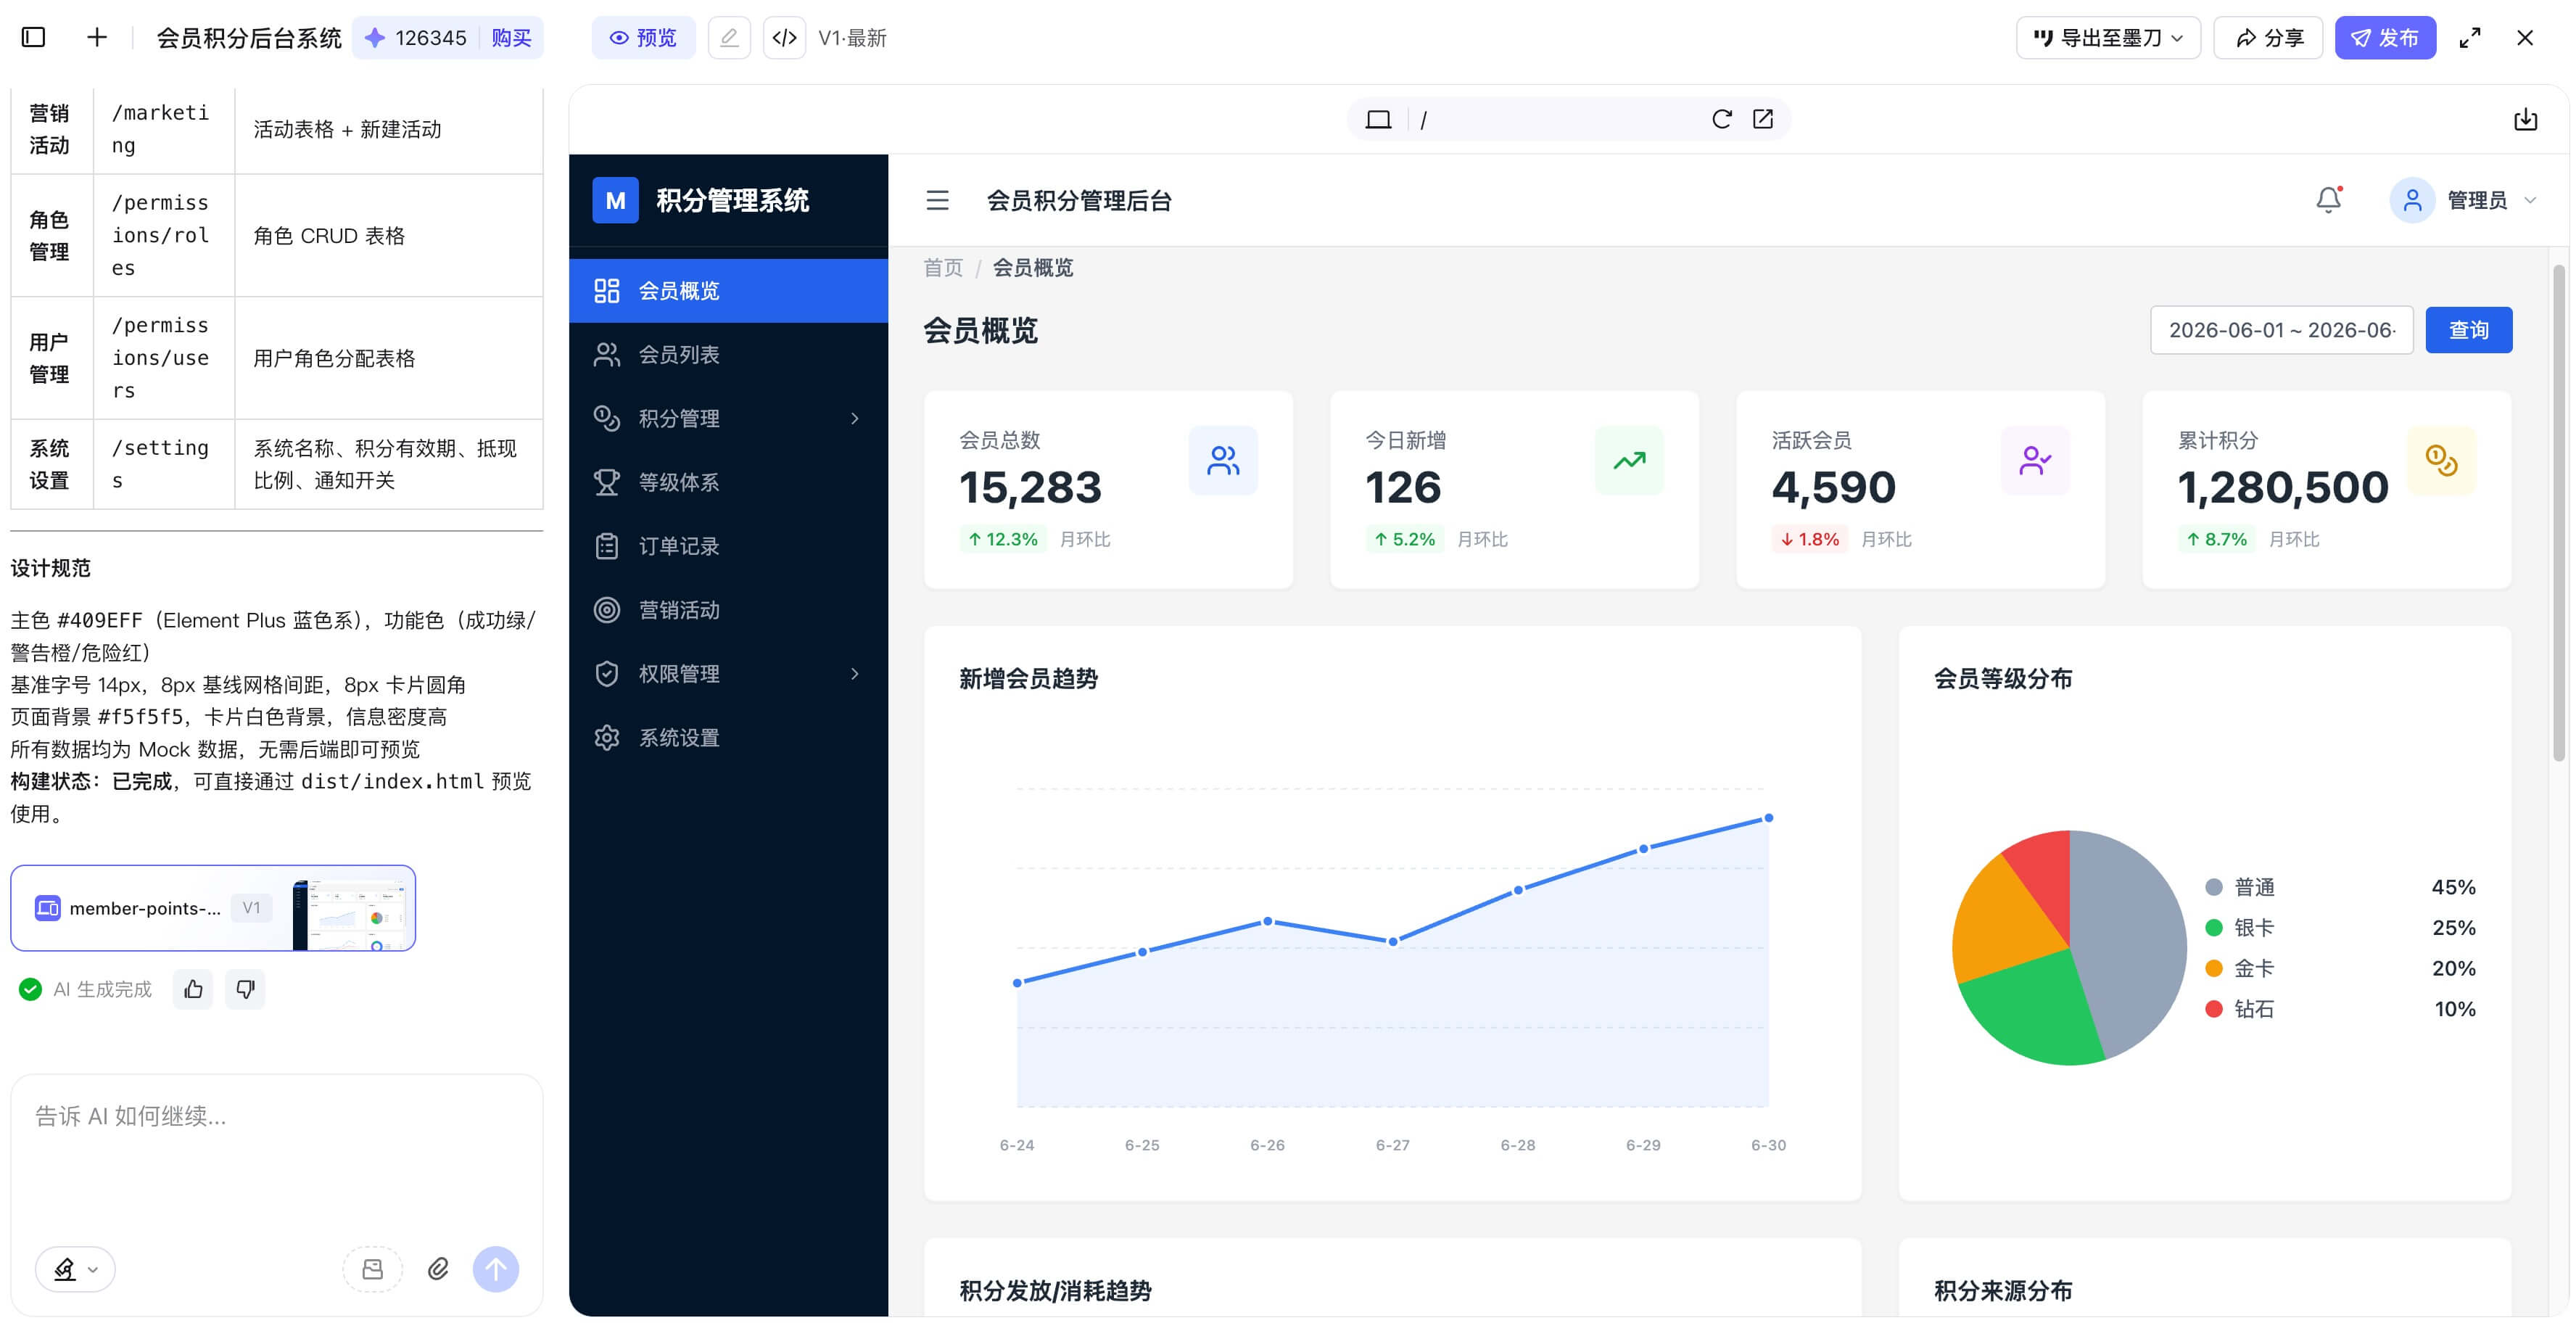
Task: Click the 6-27 data point on trend chart
Action: 1393,941
